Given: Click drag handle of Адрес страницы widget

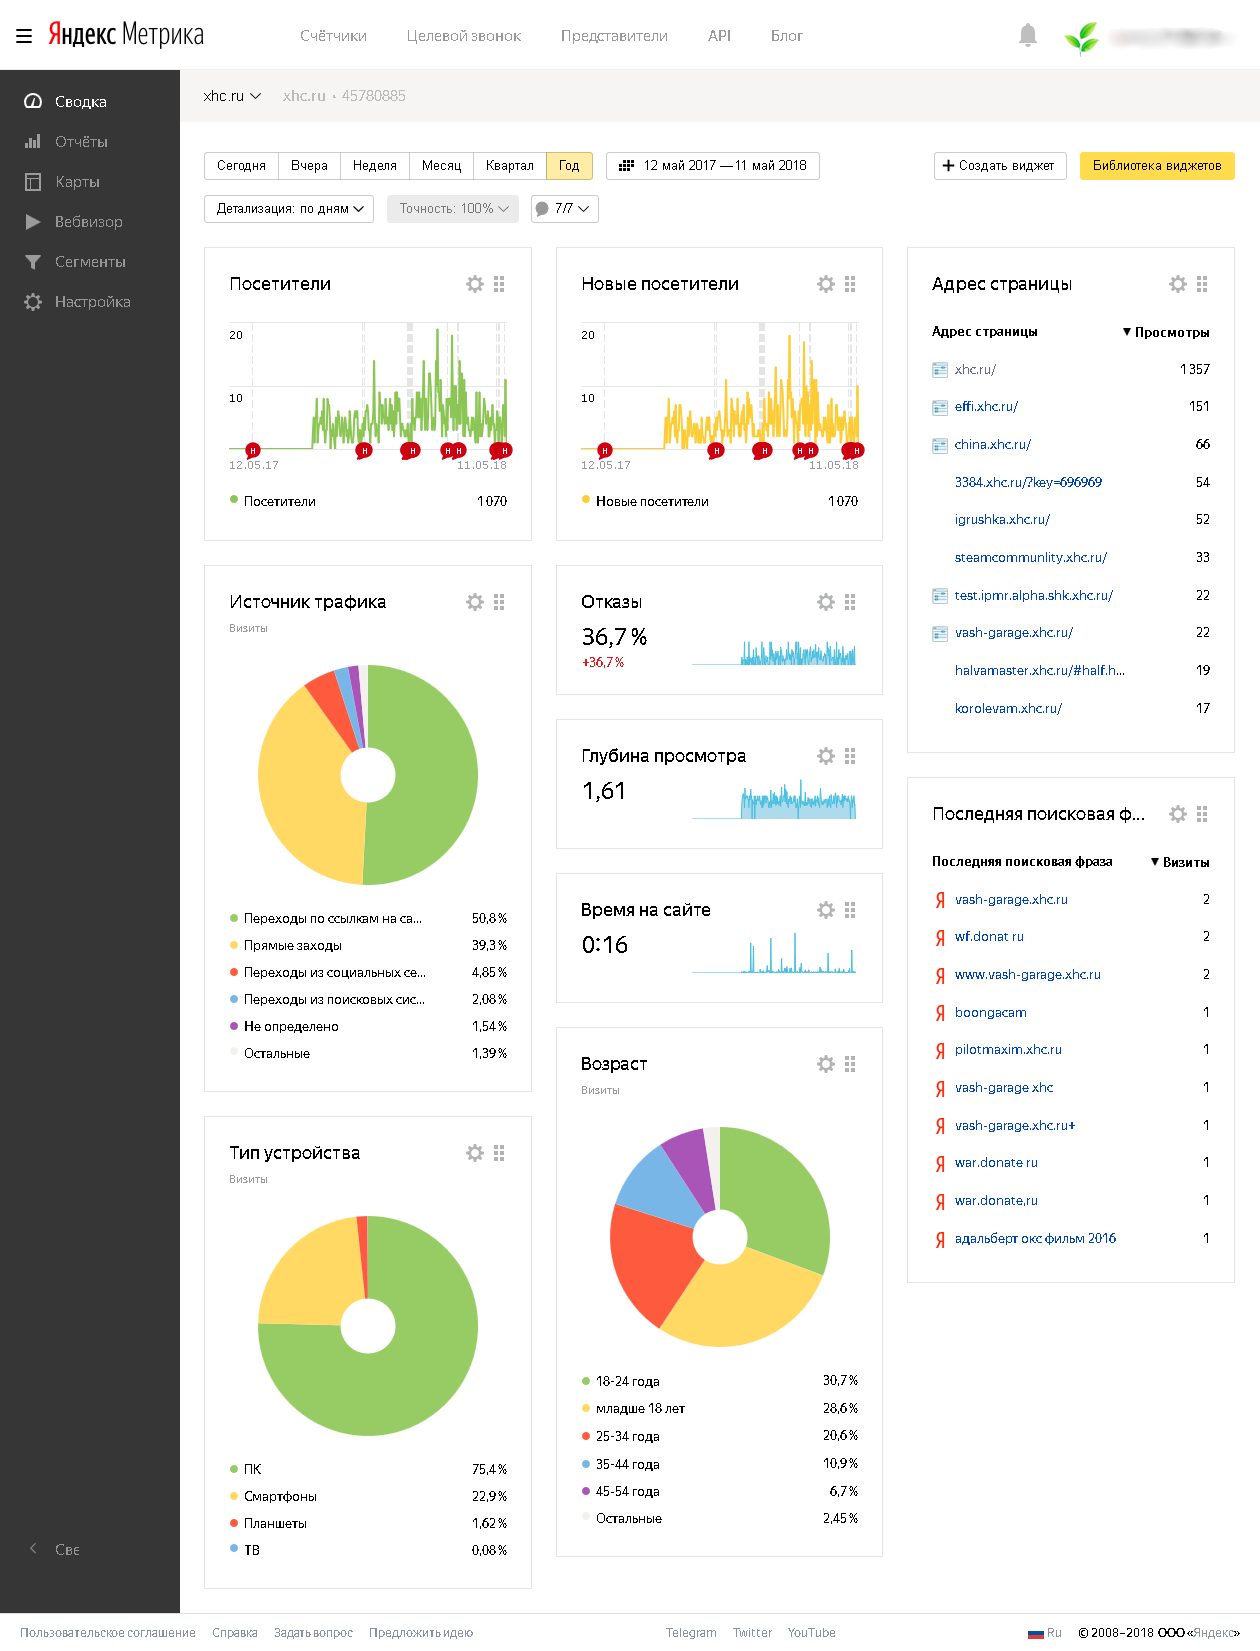Looking at the screenshot, I should [1202, 284].
